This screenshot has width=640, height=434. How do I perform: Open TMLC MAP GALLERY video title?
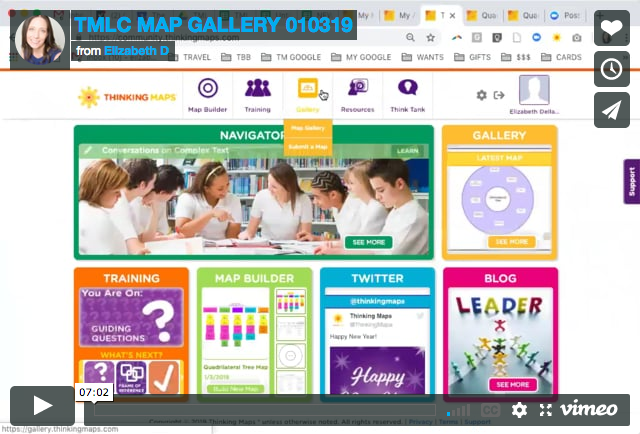(213, 24)
